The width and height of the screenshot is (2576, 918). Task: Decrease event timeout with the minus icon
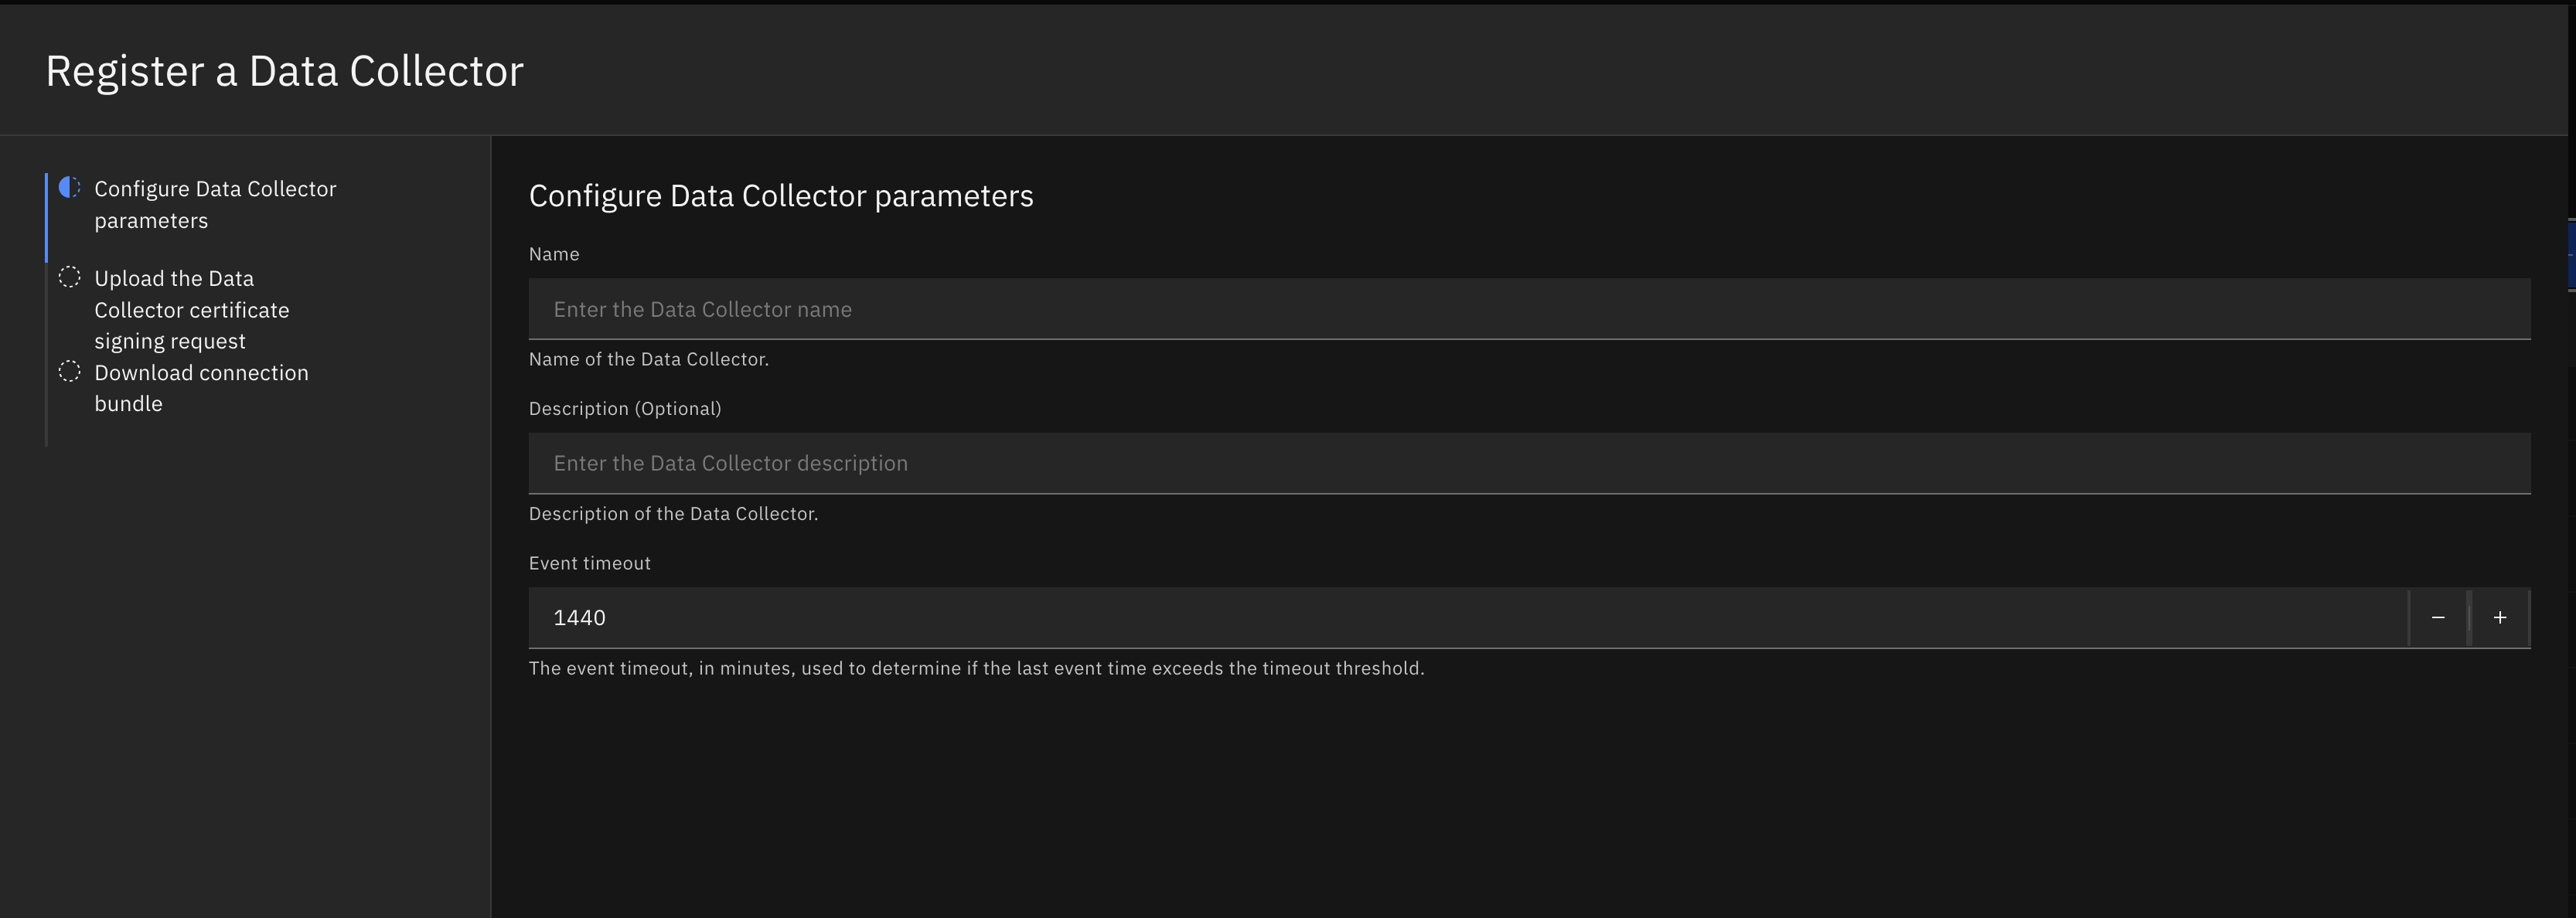(2438, 618)
